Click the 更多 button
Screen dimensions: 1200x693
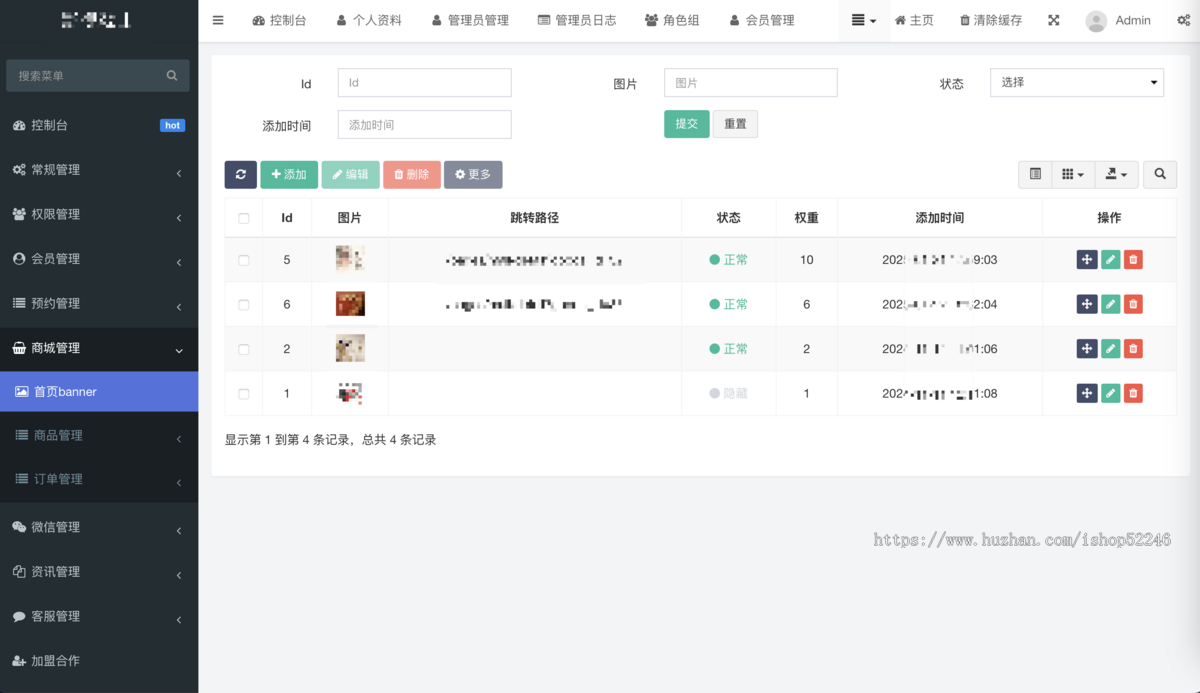point(473,174)
